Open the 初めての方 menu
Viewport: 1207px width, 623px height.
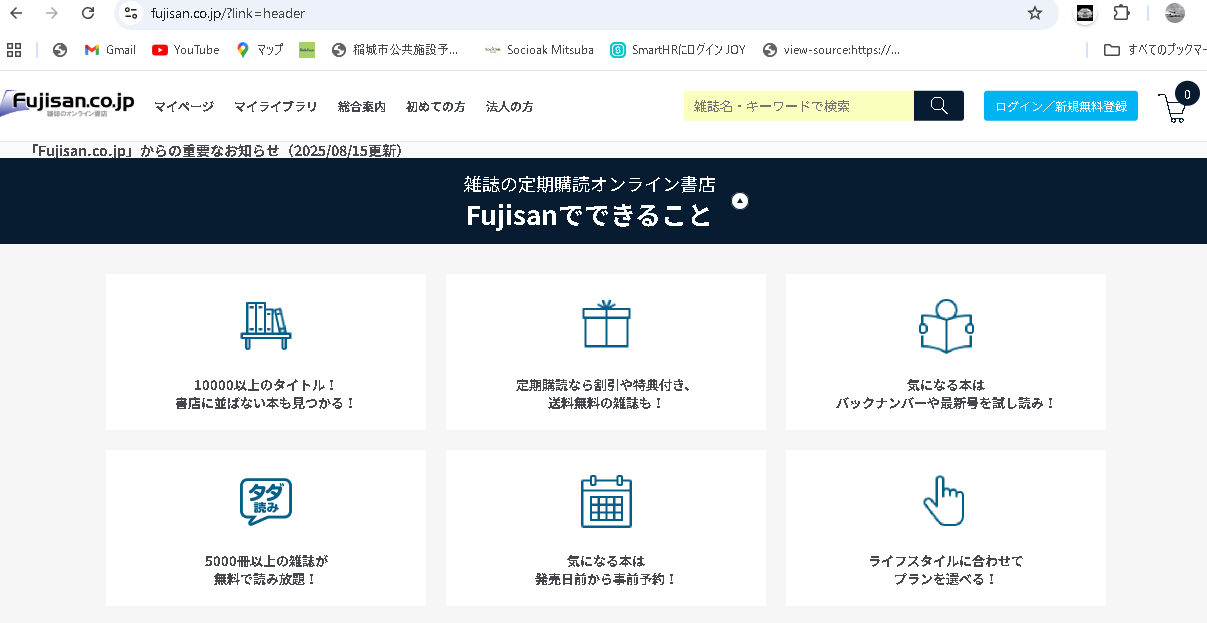tap(436, 107)
